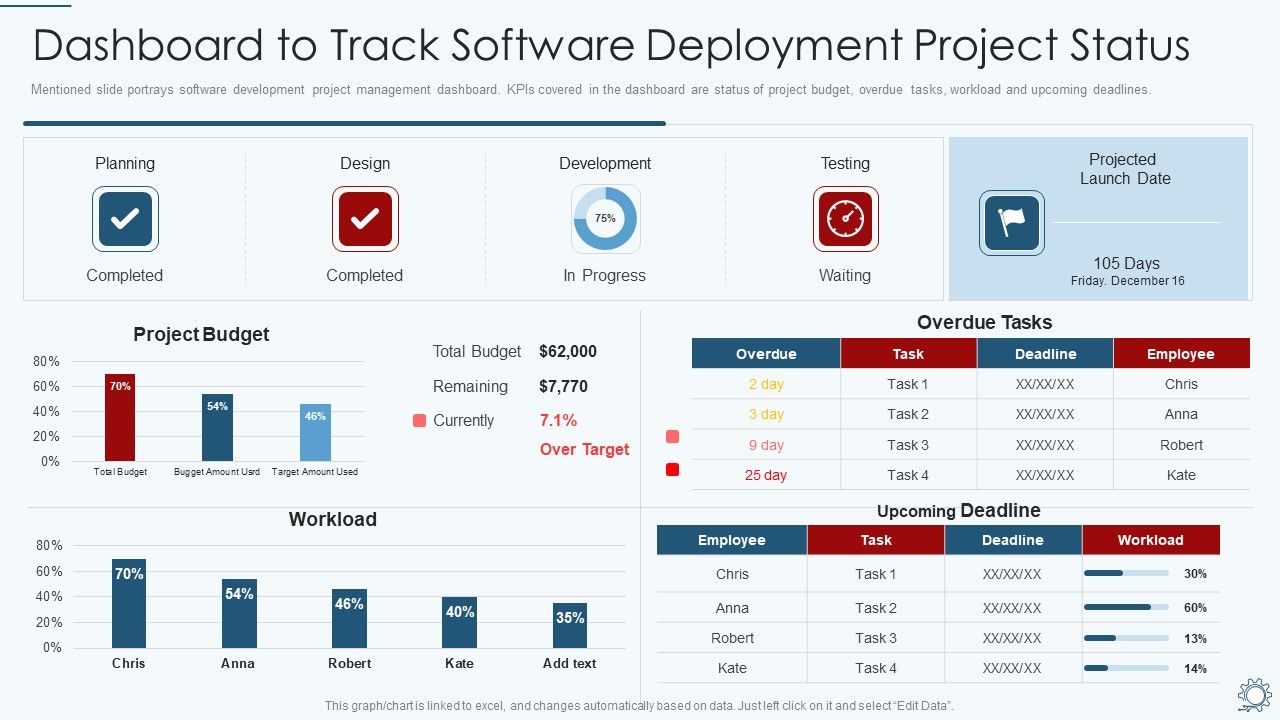Click the dark red marker beside 25 day row
The width and height of the screenshot is (1280, 720).
click(x=672, y=469)
